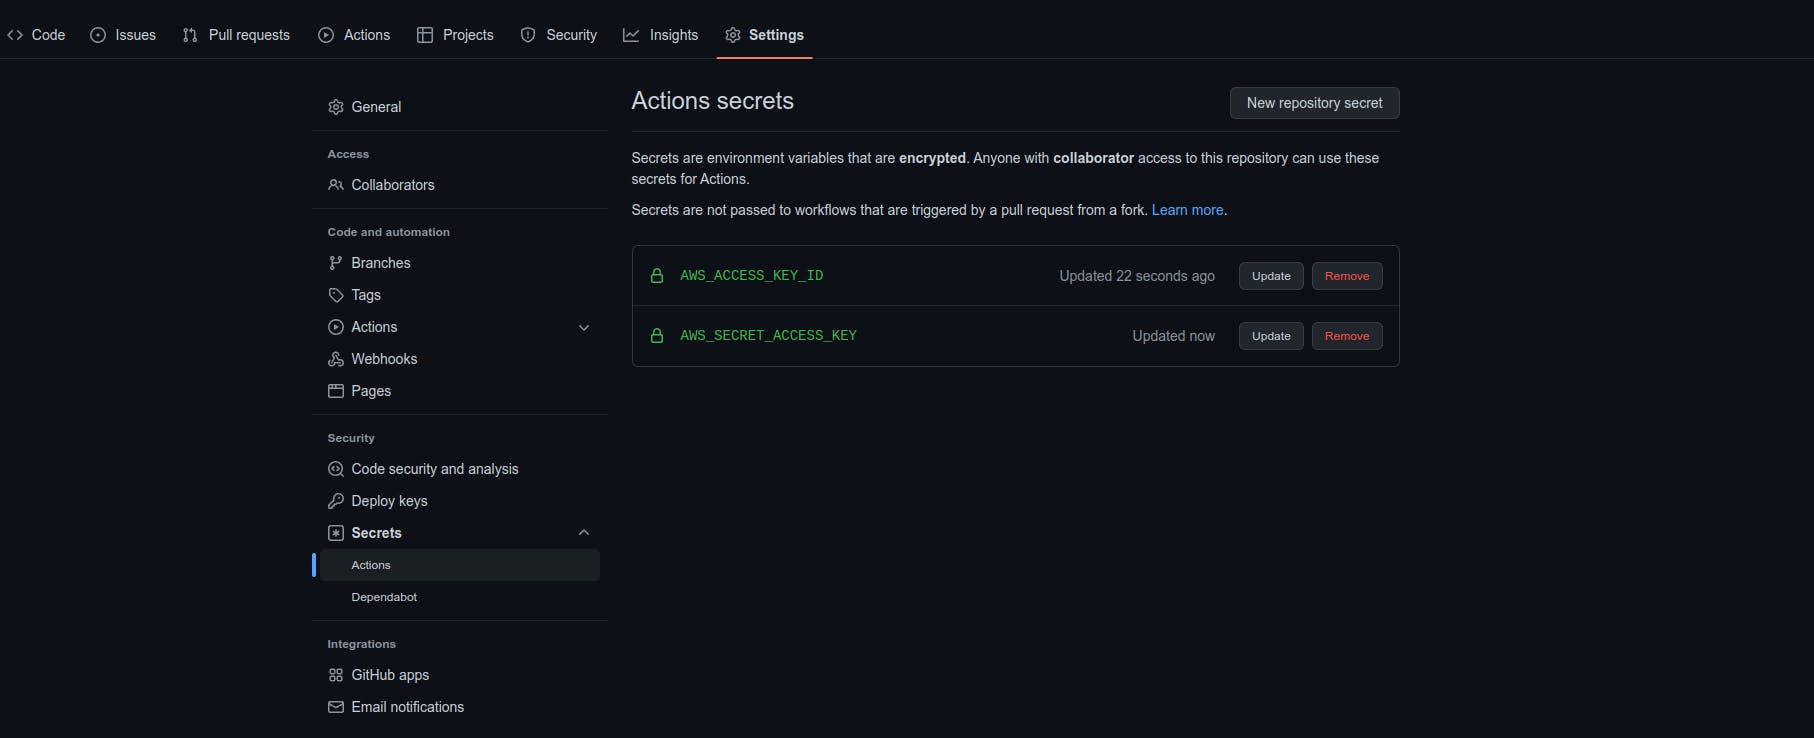Click the Pages browser icon
1814x738 pixels.
(336, 391)
